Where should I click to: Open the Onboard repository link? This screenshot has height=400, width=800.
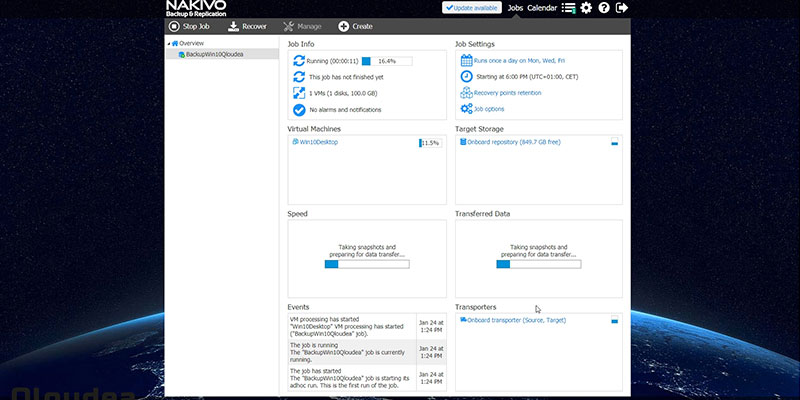pyautogui.click(x=514, y=142)
